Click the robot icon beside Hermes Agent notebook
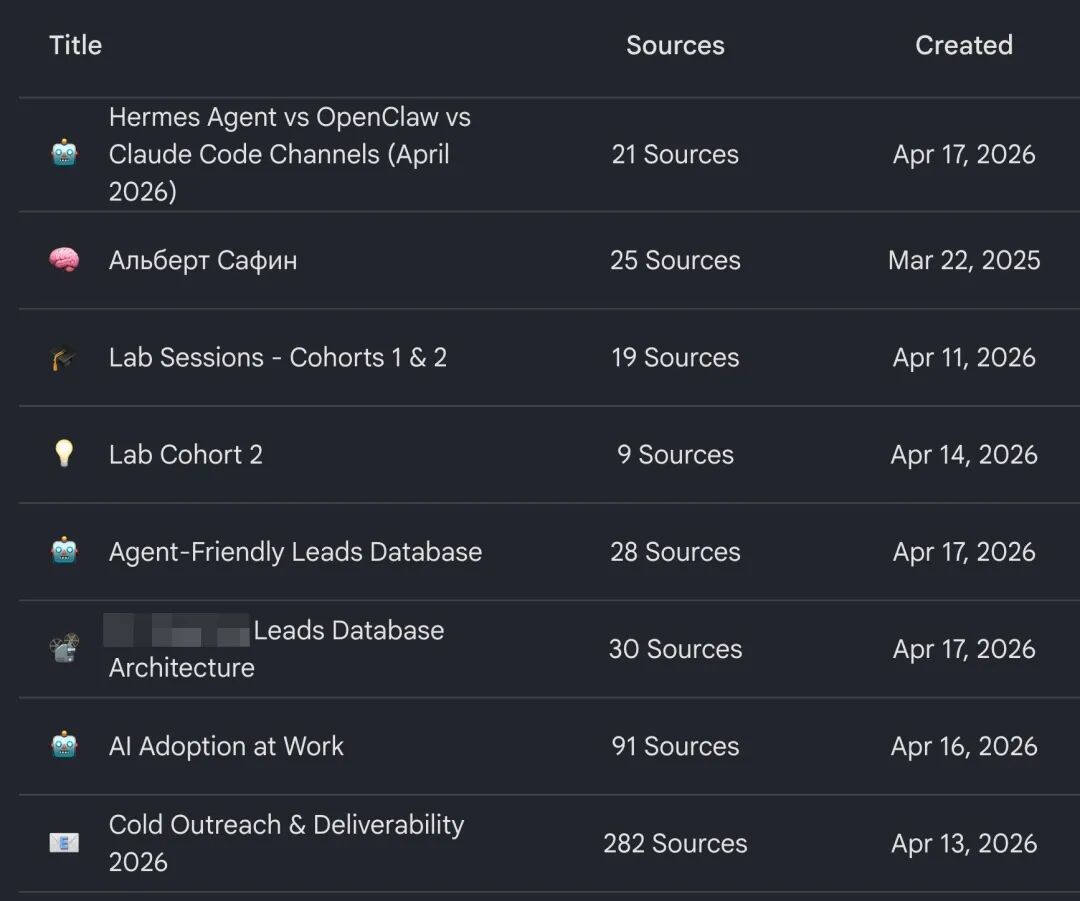The height and width of the screenshot is (901, 1080). click(x=64, y=154)
